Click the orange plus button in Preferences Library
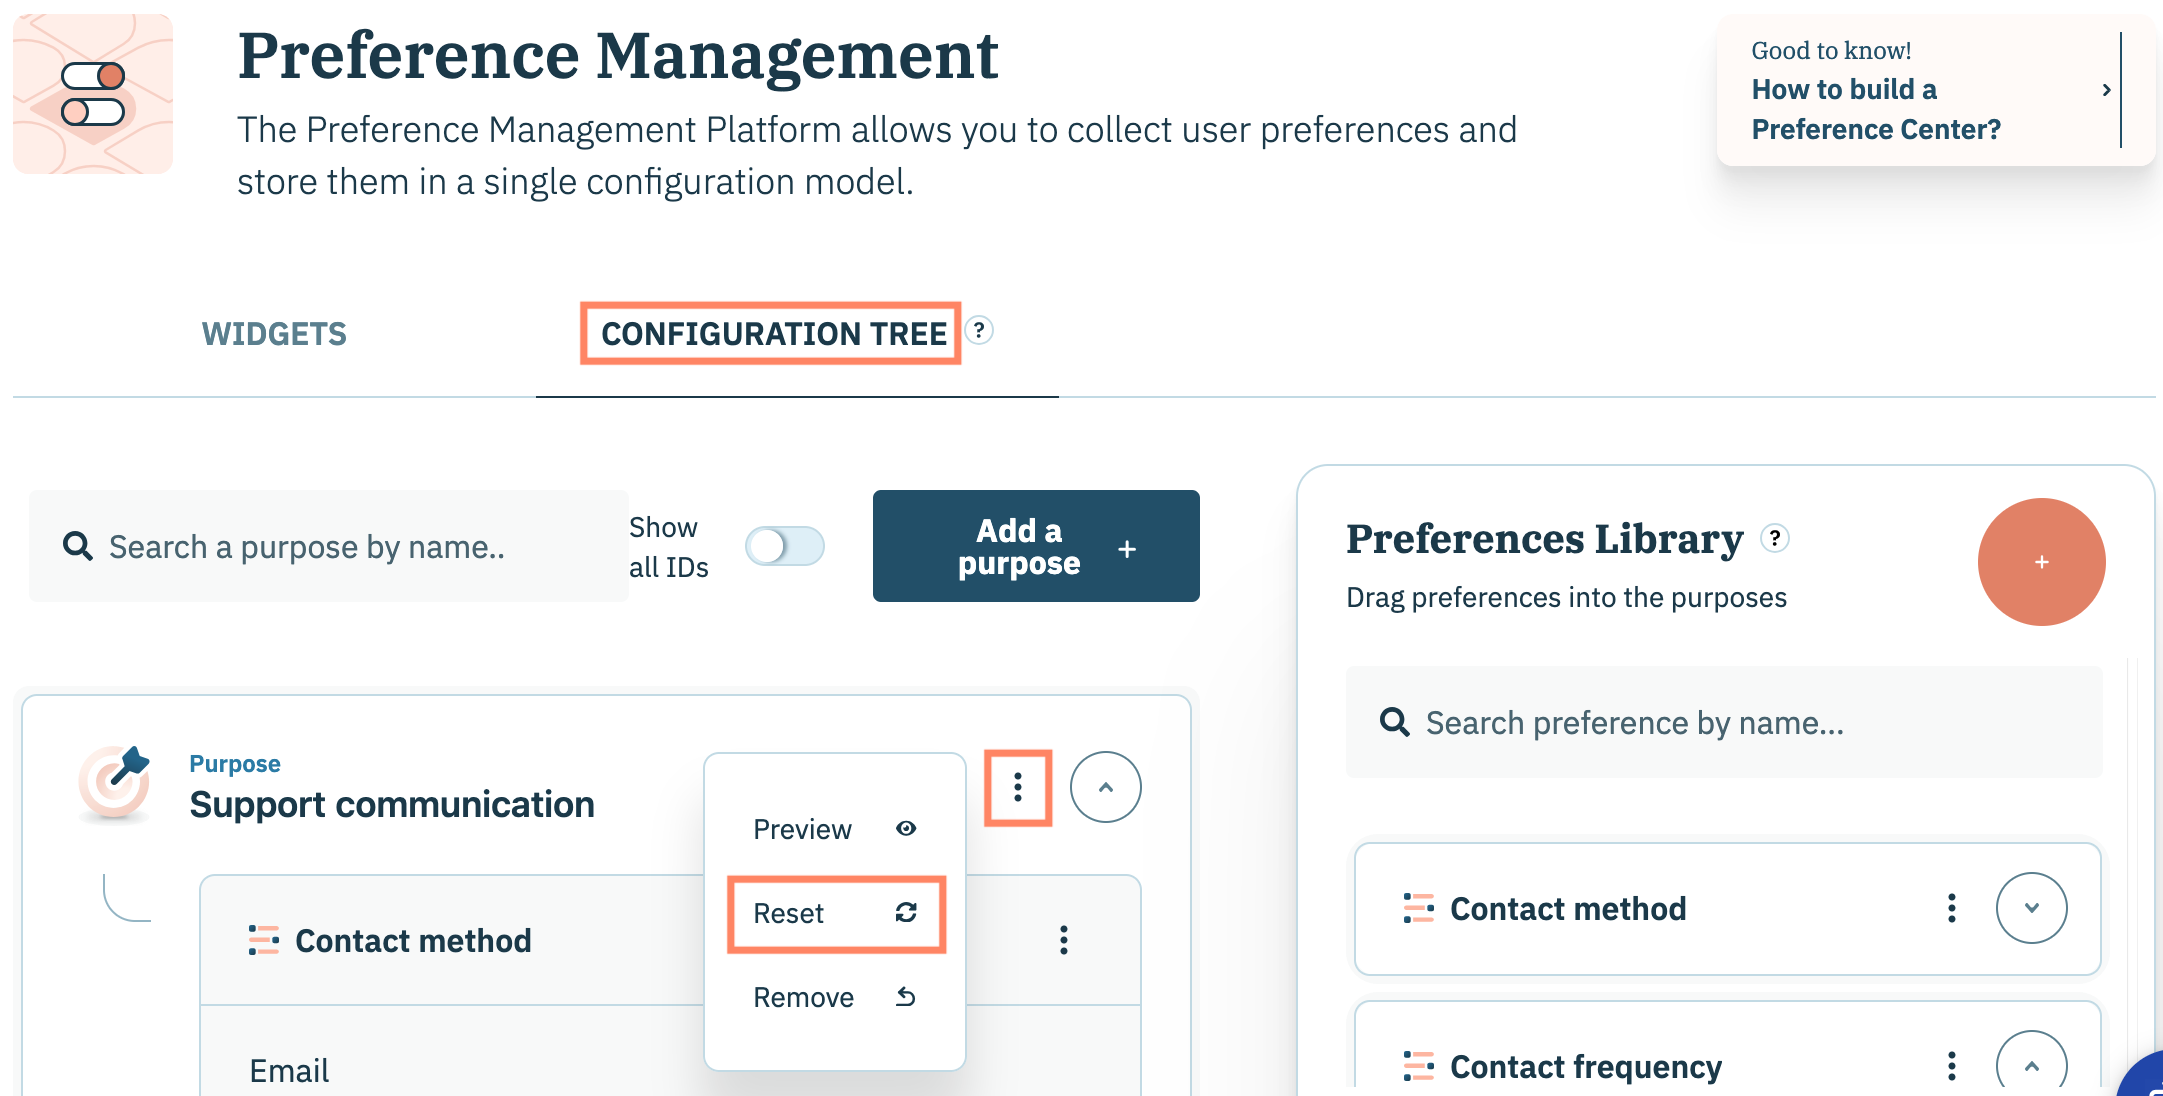This screenshot has height=1096, width=2163. pos(2041,562)
